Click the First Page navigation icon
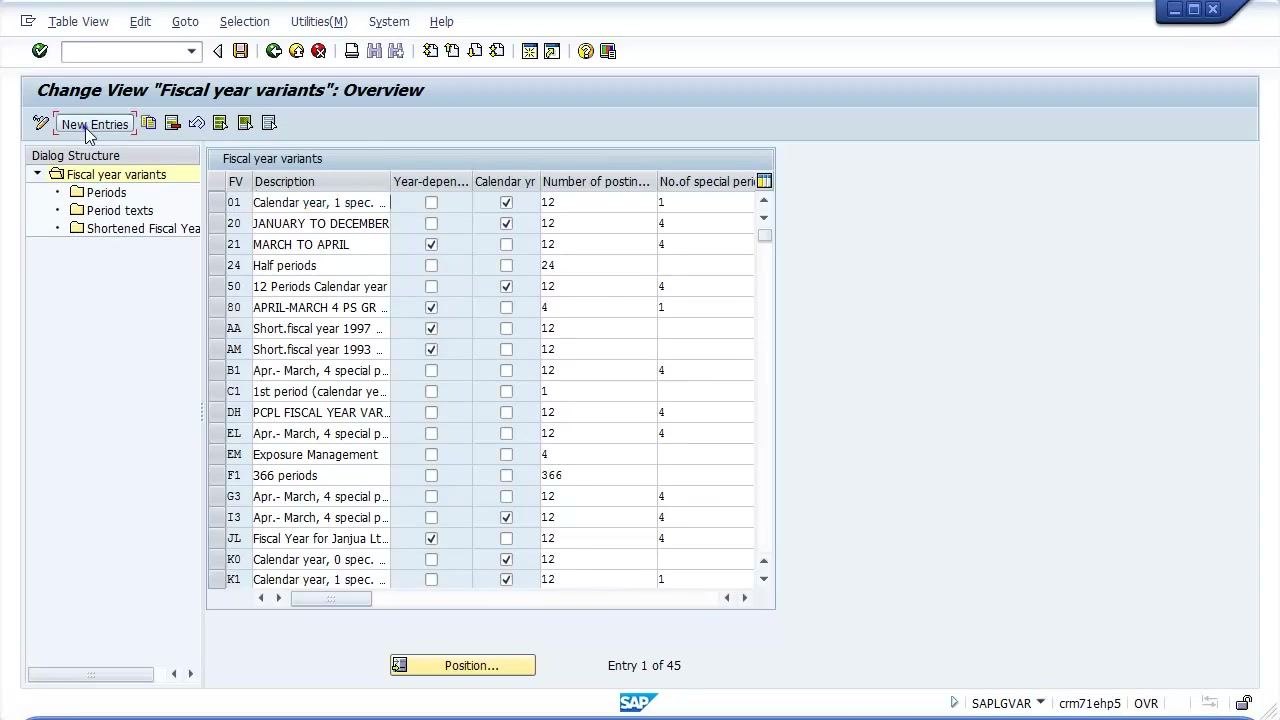 [x=430, y=51]
